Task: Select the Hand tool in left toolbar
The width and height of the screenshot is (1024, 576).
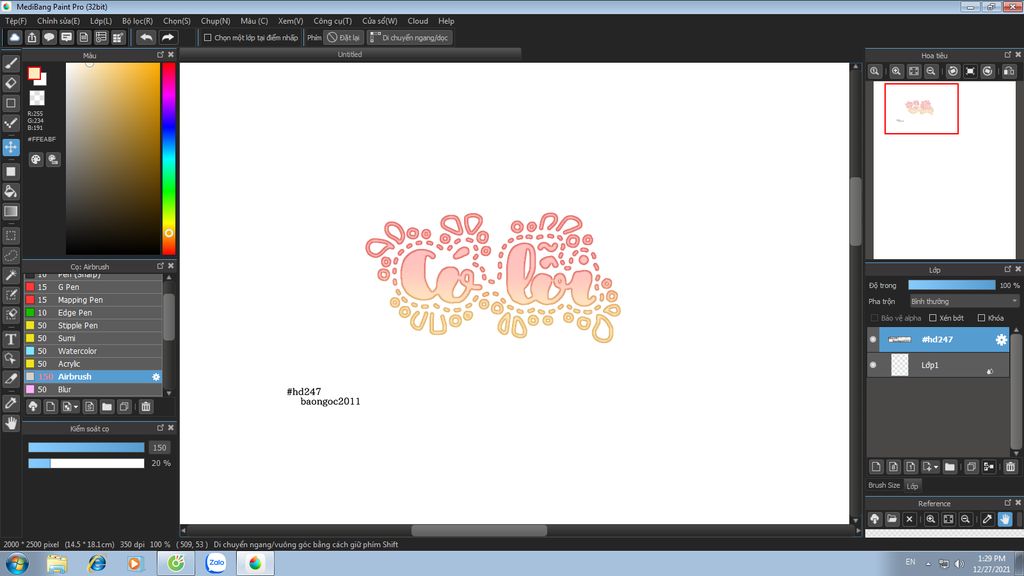Action: (x=11, y=423)
